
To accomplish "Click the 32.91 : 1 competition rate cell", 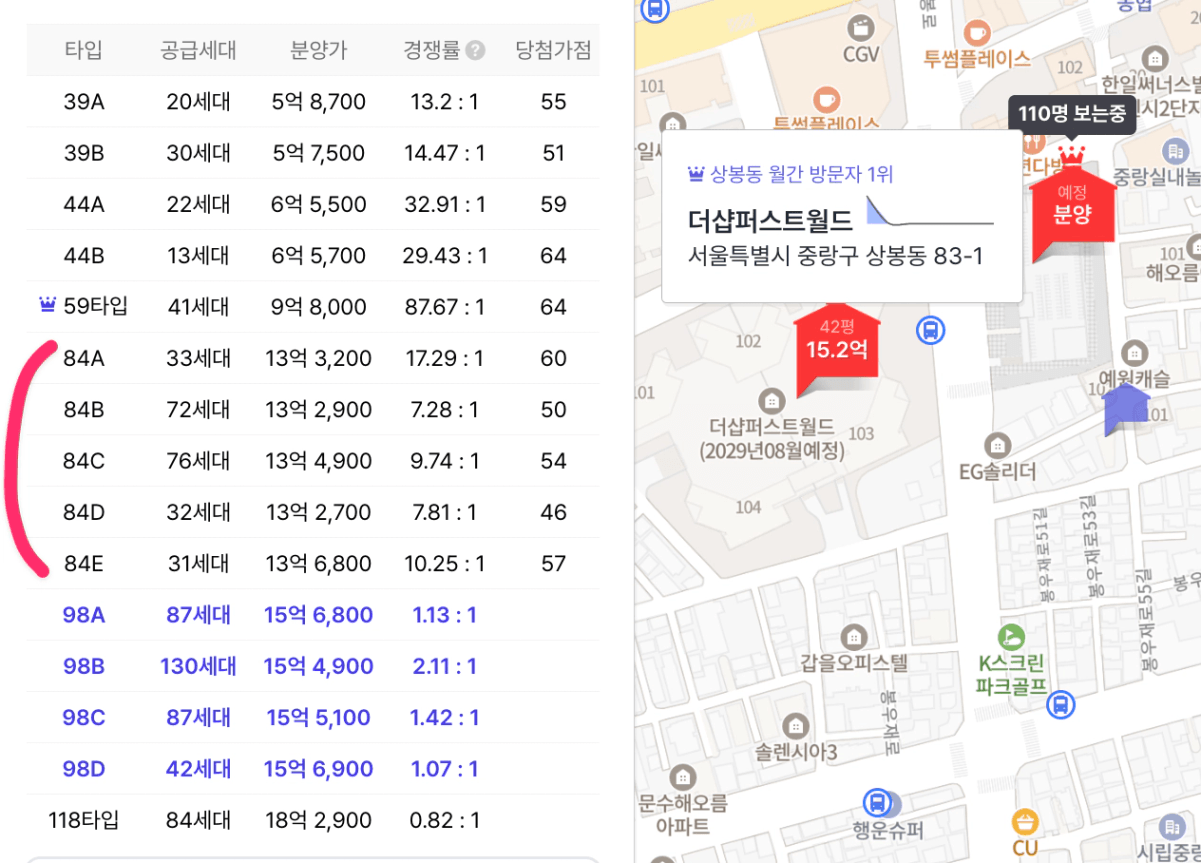I will 445,204.
